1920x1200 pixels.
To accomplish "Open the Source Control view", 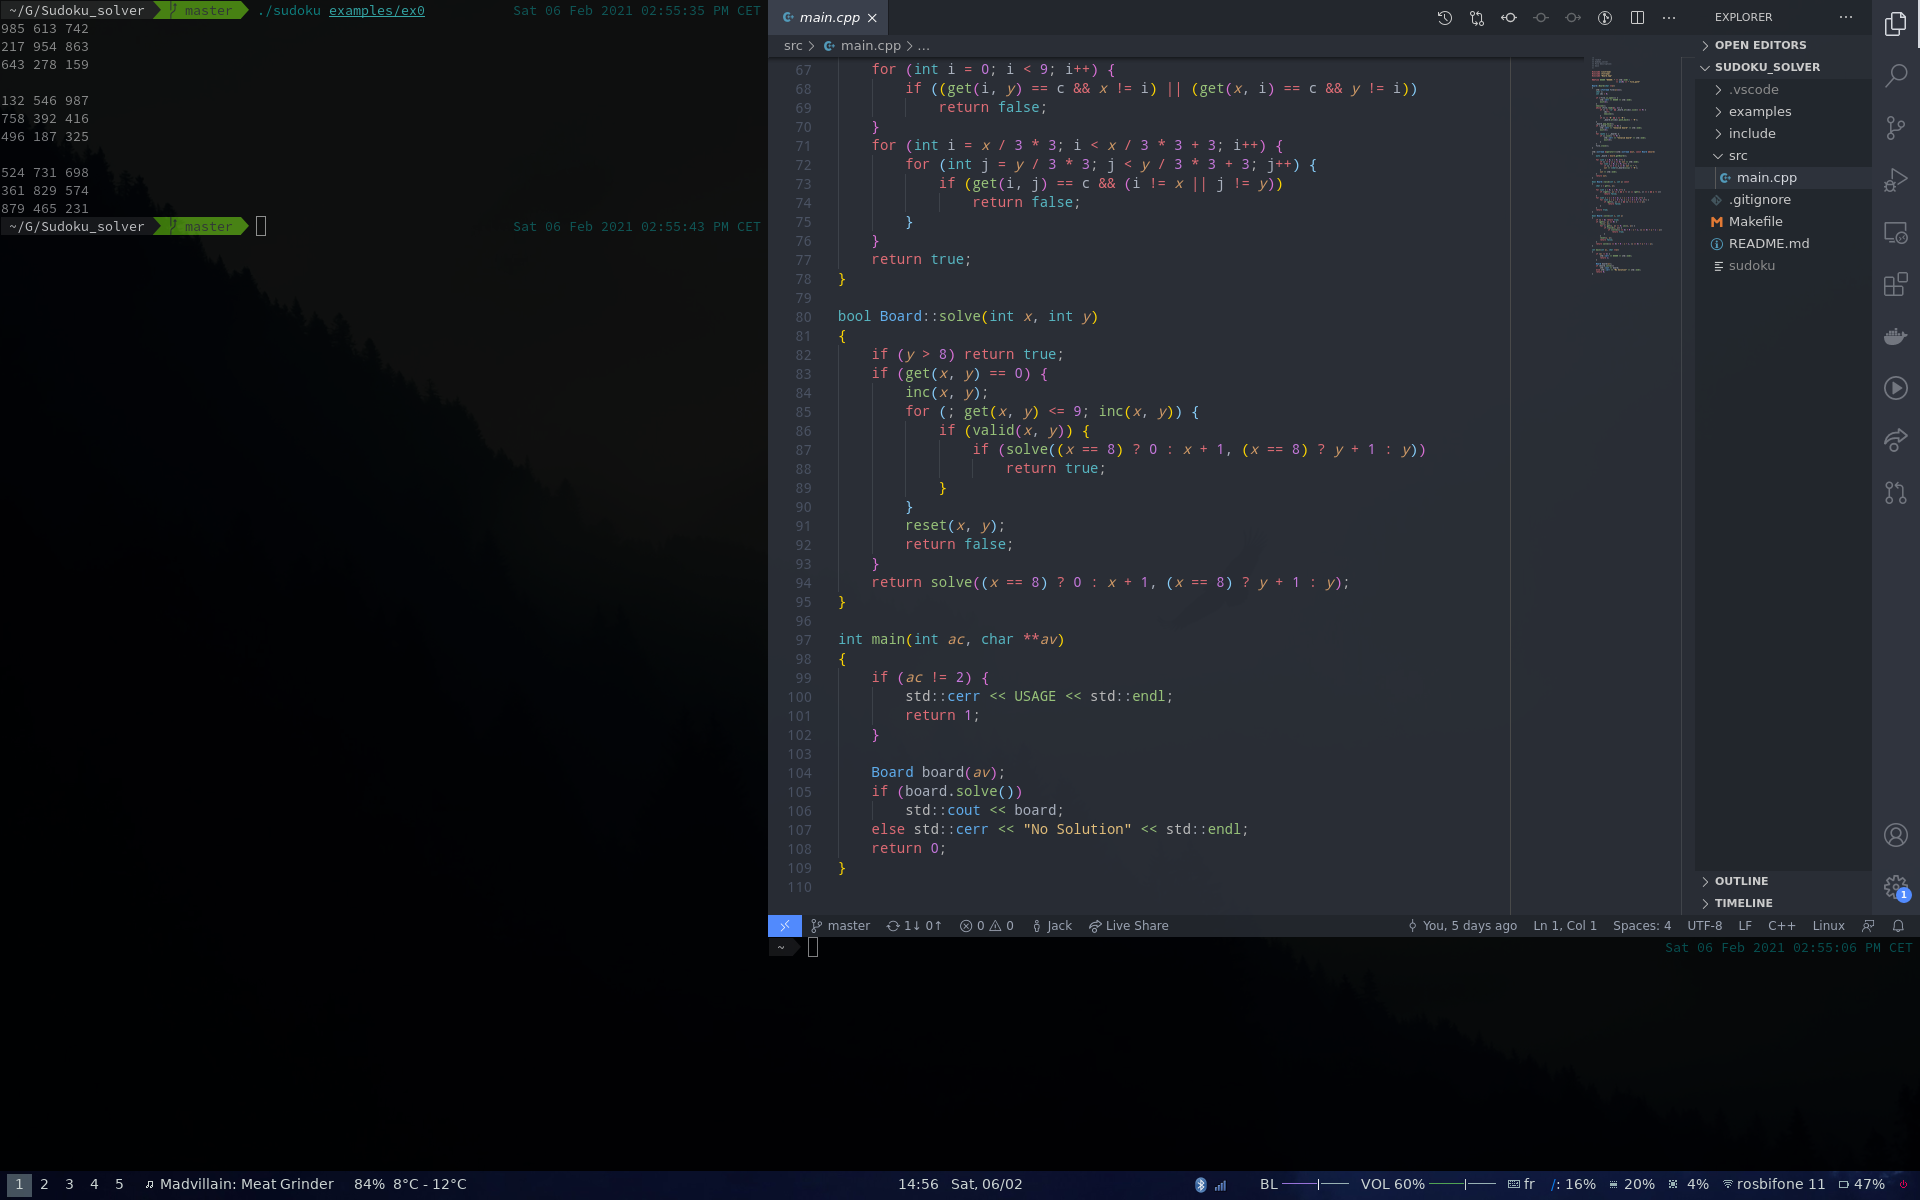I will tap(1895, 128).
